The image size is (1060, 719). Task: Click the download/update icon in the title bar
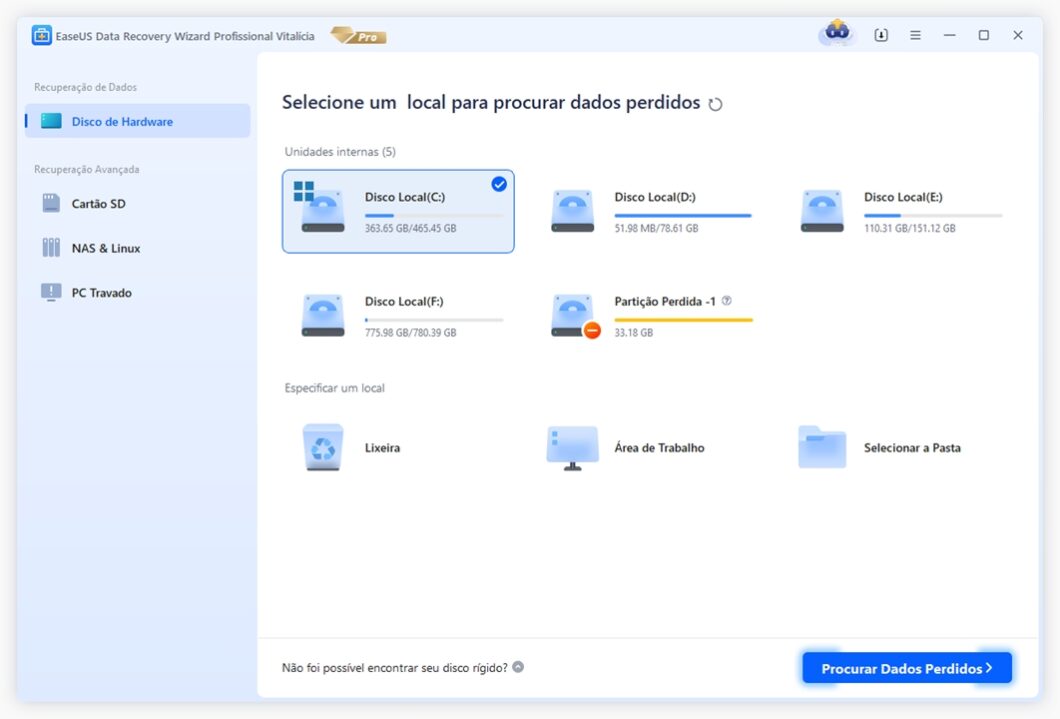[880, 34]
